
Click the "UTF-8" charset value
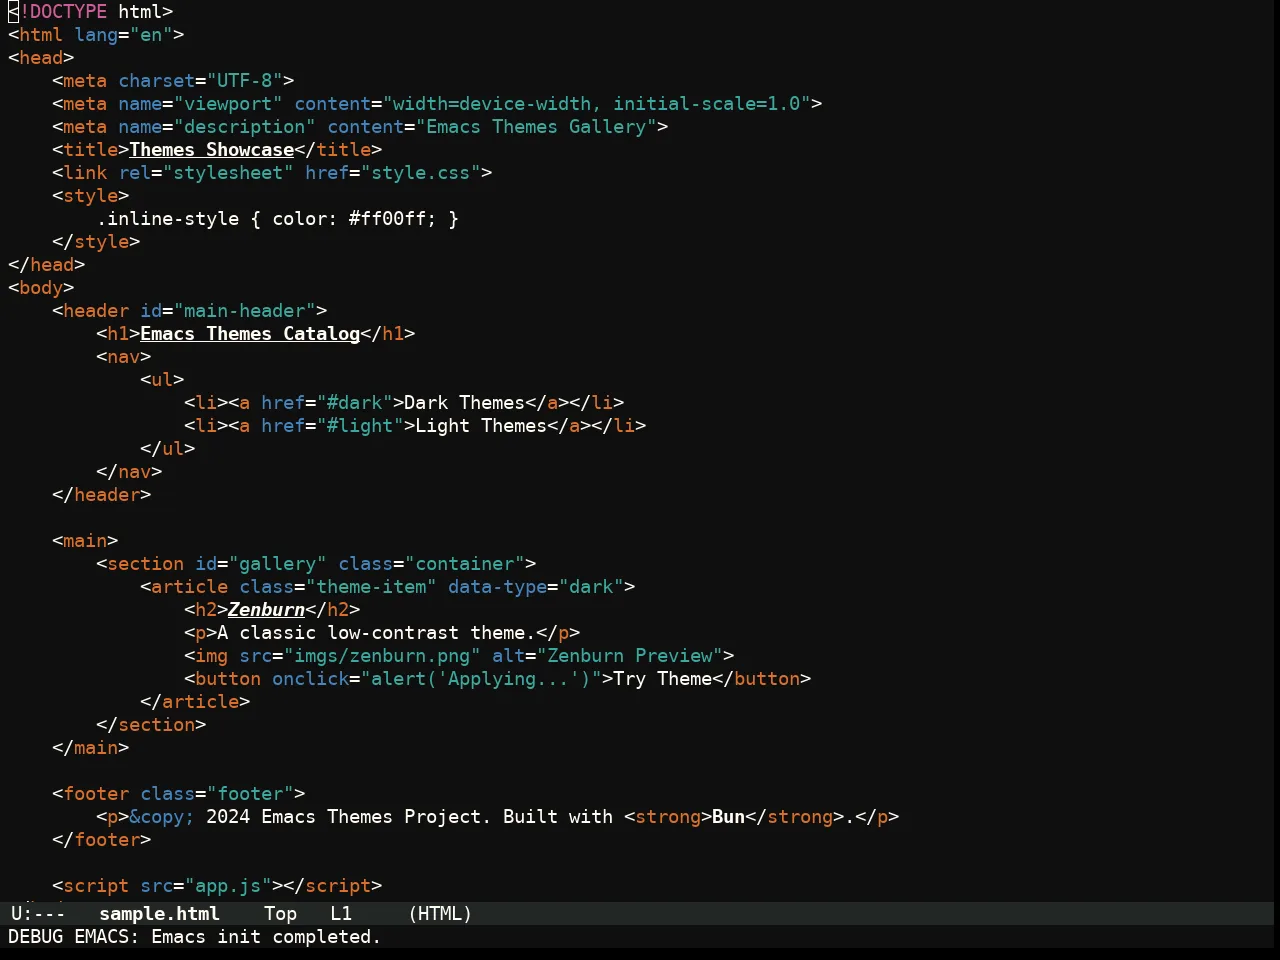tap(245, 80)
